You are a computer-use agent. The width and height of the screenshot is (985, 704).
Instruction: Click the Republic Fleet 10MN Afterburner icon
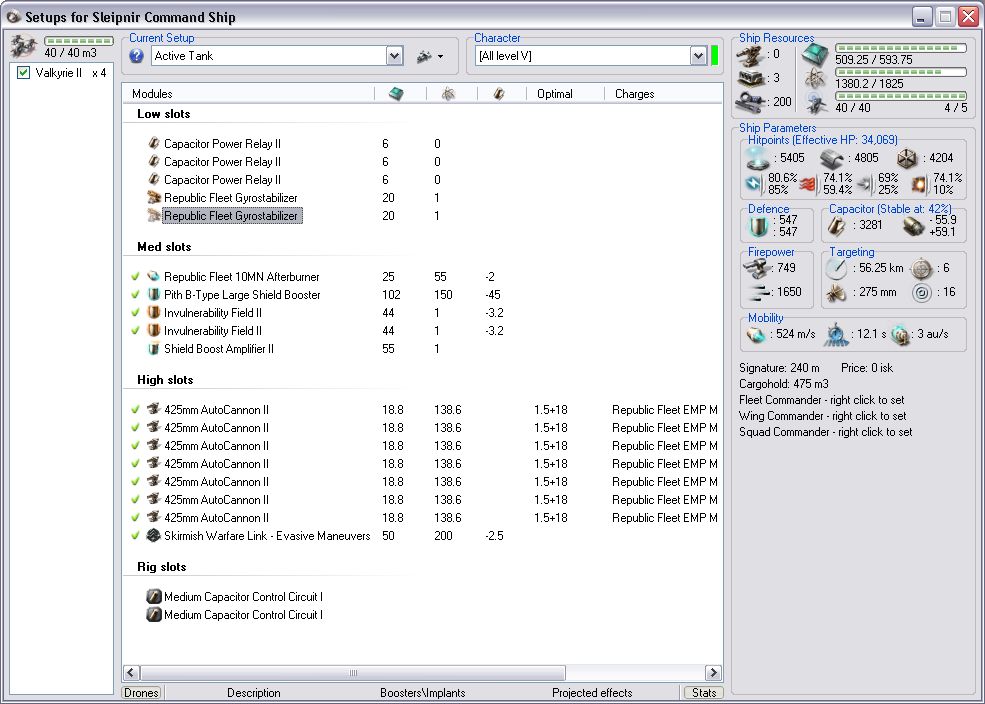pyautogui.click(x=153, y=277)
